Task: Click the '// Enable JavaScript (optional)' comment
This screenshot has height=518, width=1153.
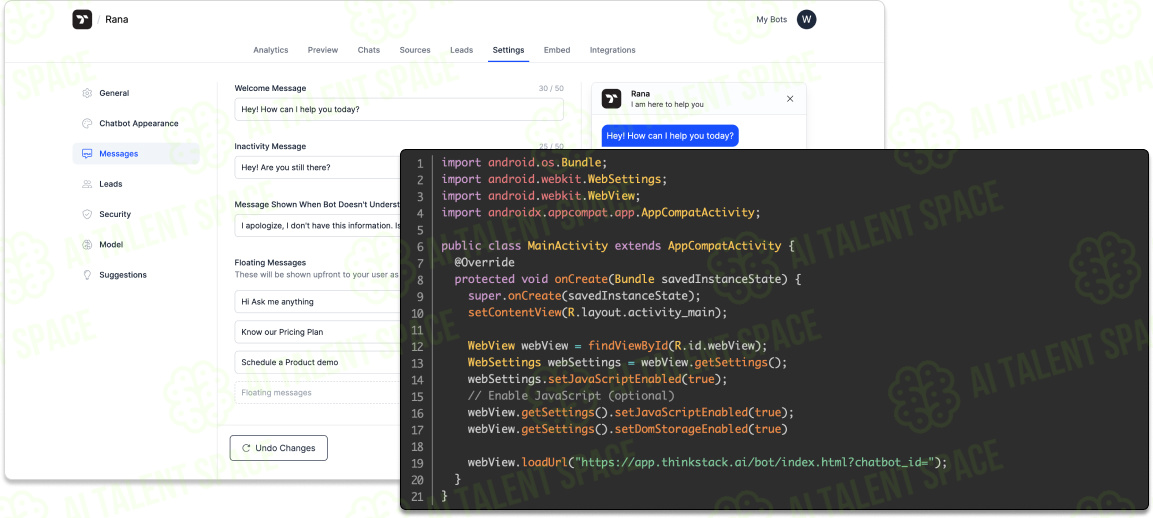Action: point(571,396)
